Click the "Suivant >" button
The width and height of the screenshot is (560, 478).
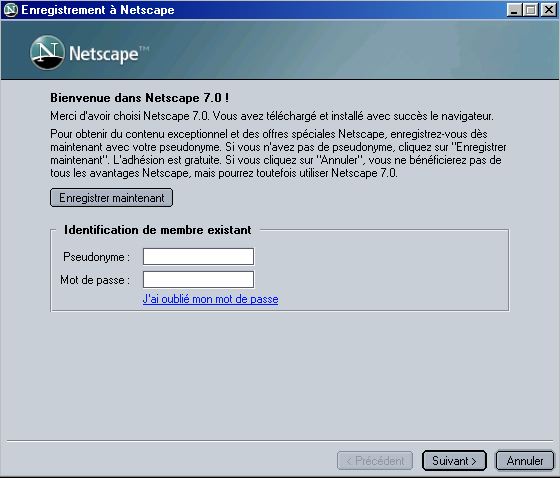[454, 460]
